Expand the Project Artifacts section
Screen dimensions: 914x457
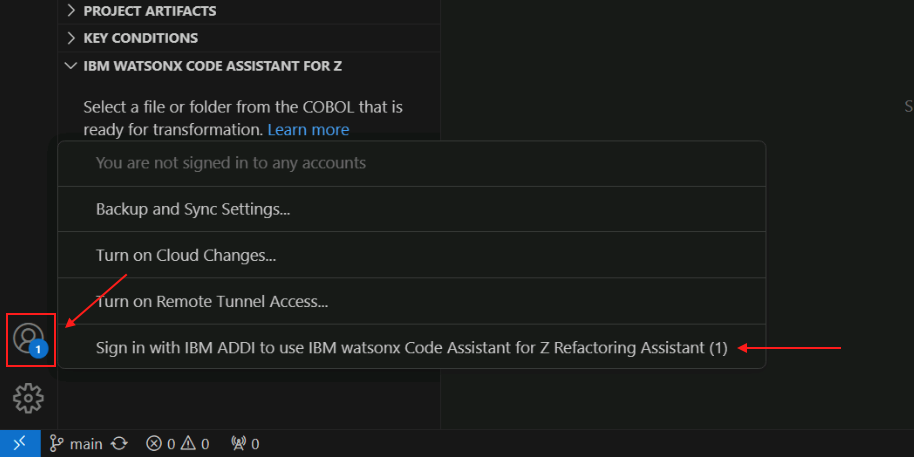(249, 11)
